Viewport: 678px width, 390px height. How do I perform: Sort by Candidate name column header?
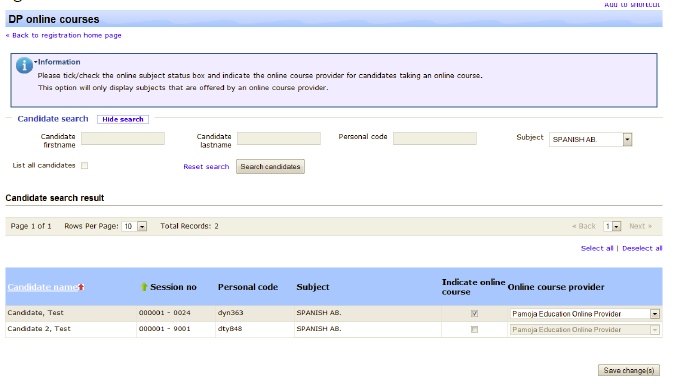(x=42, y=287)
